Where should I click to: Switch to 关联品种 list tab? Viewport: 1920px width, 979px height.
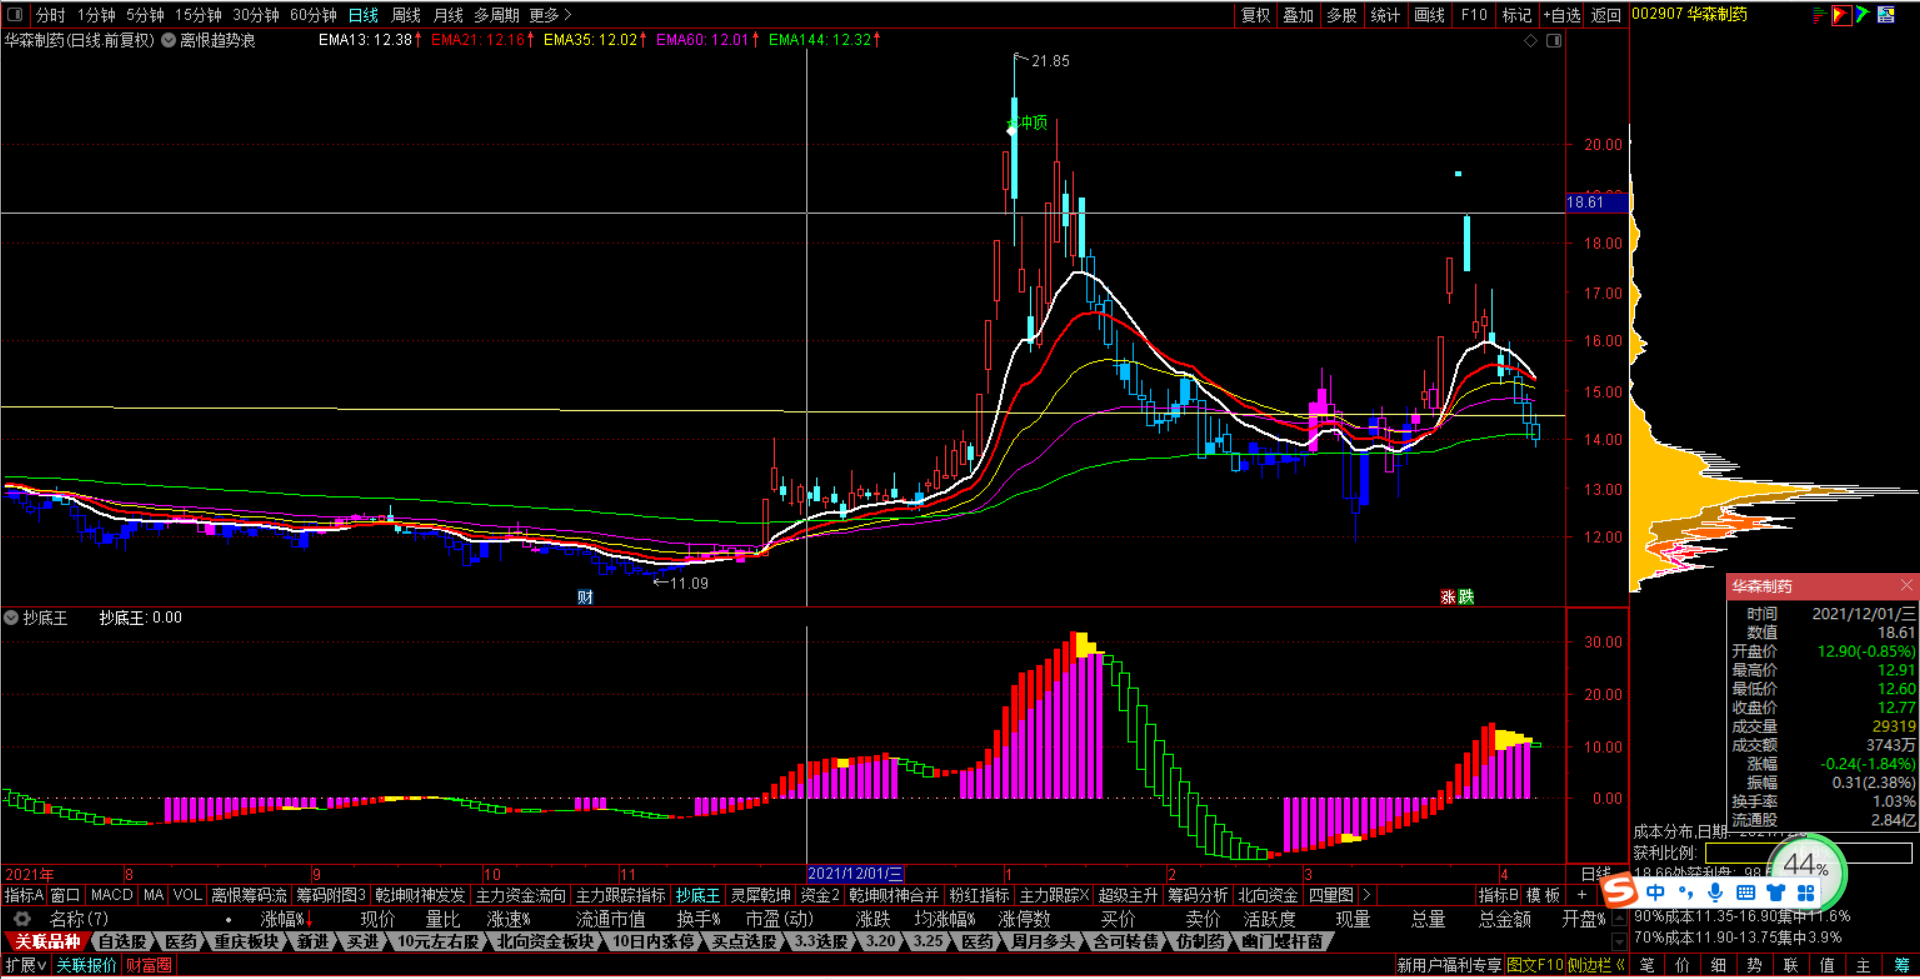[x=47, y=942]
